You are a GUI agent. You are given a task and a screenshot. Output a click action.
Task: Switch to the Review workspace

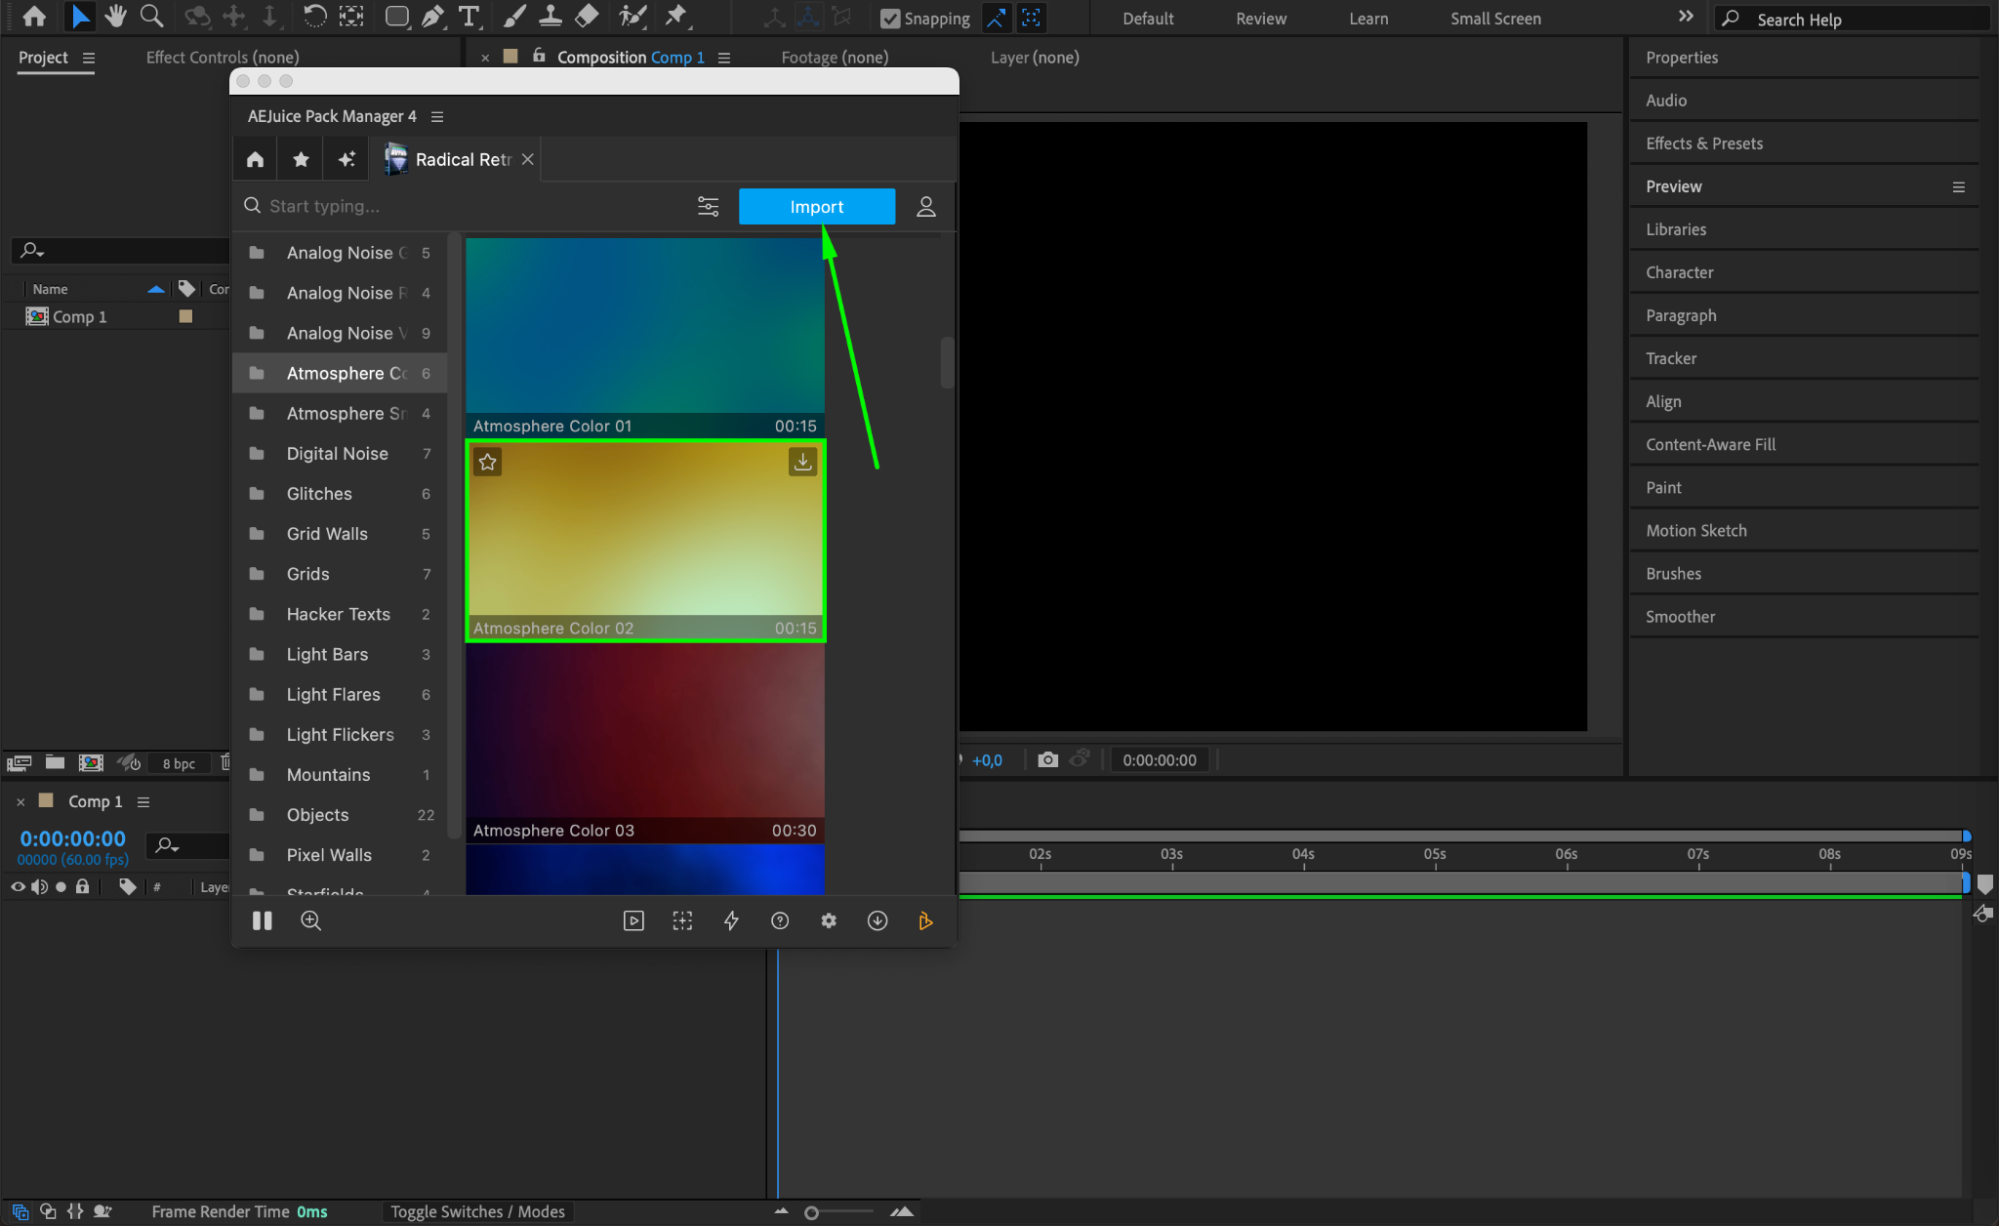(x=1260, y=18)
